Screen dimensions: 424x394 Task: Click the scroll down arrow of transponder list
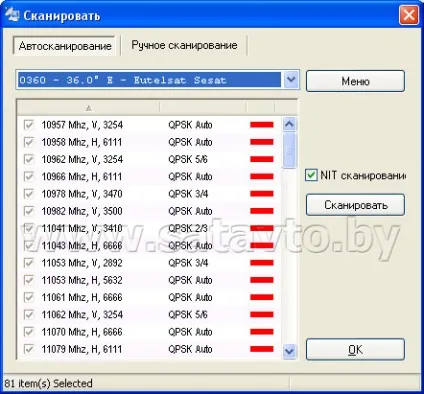pyautogui.click(x=289, y=351)
